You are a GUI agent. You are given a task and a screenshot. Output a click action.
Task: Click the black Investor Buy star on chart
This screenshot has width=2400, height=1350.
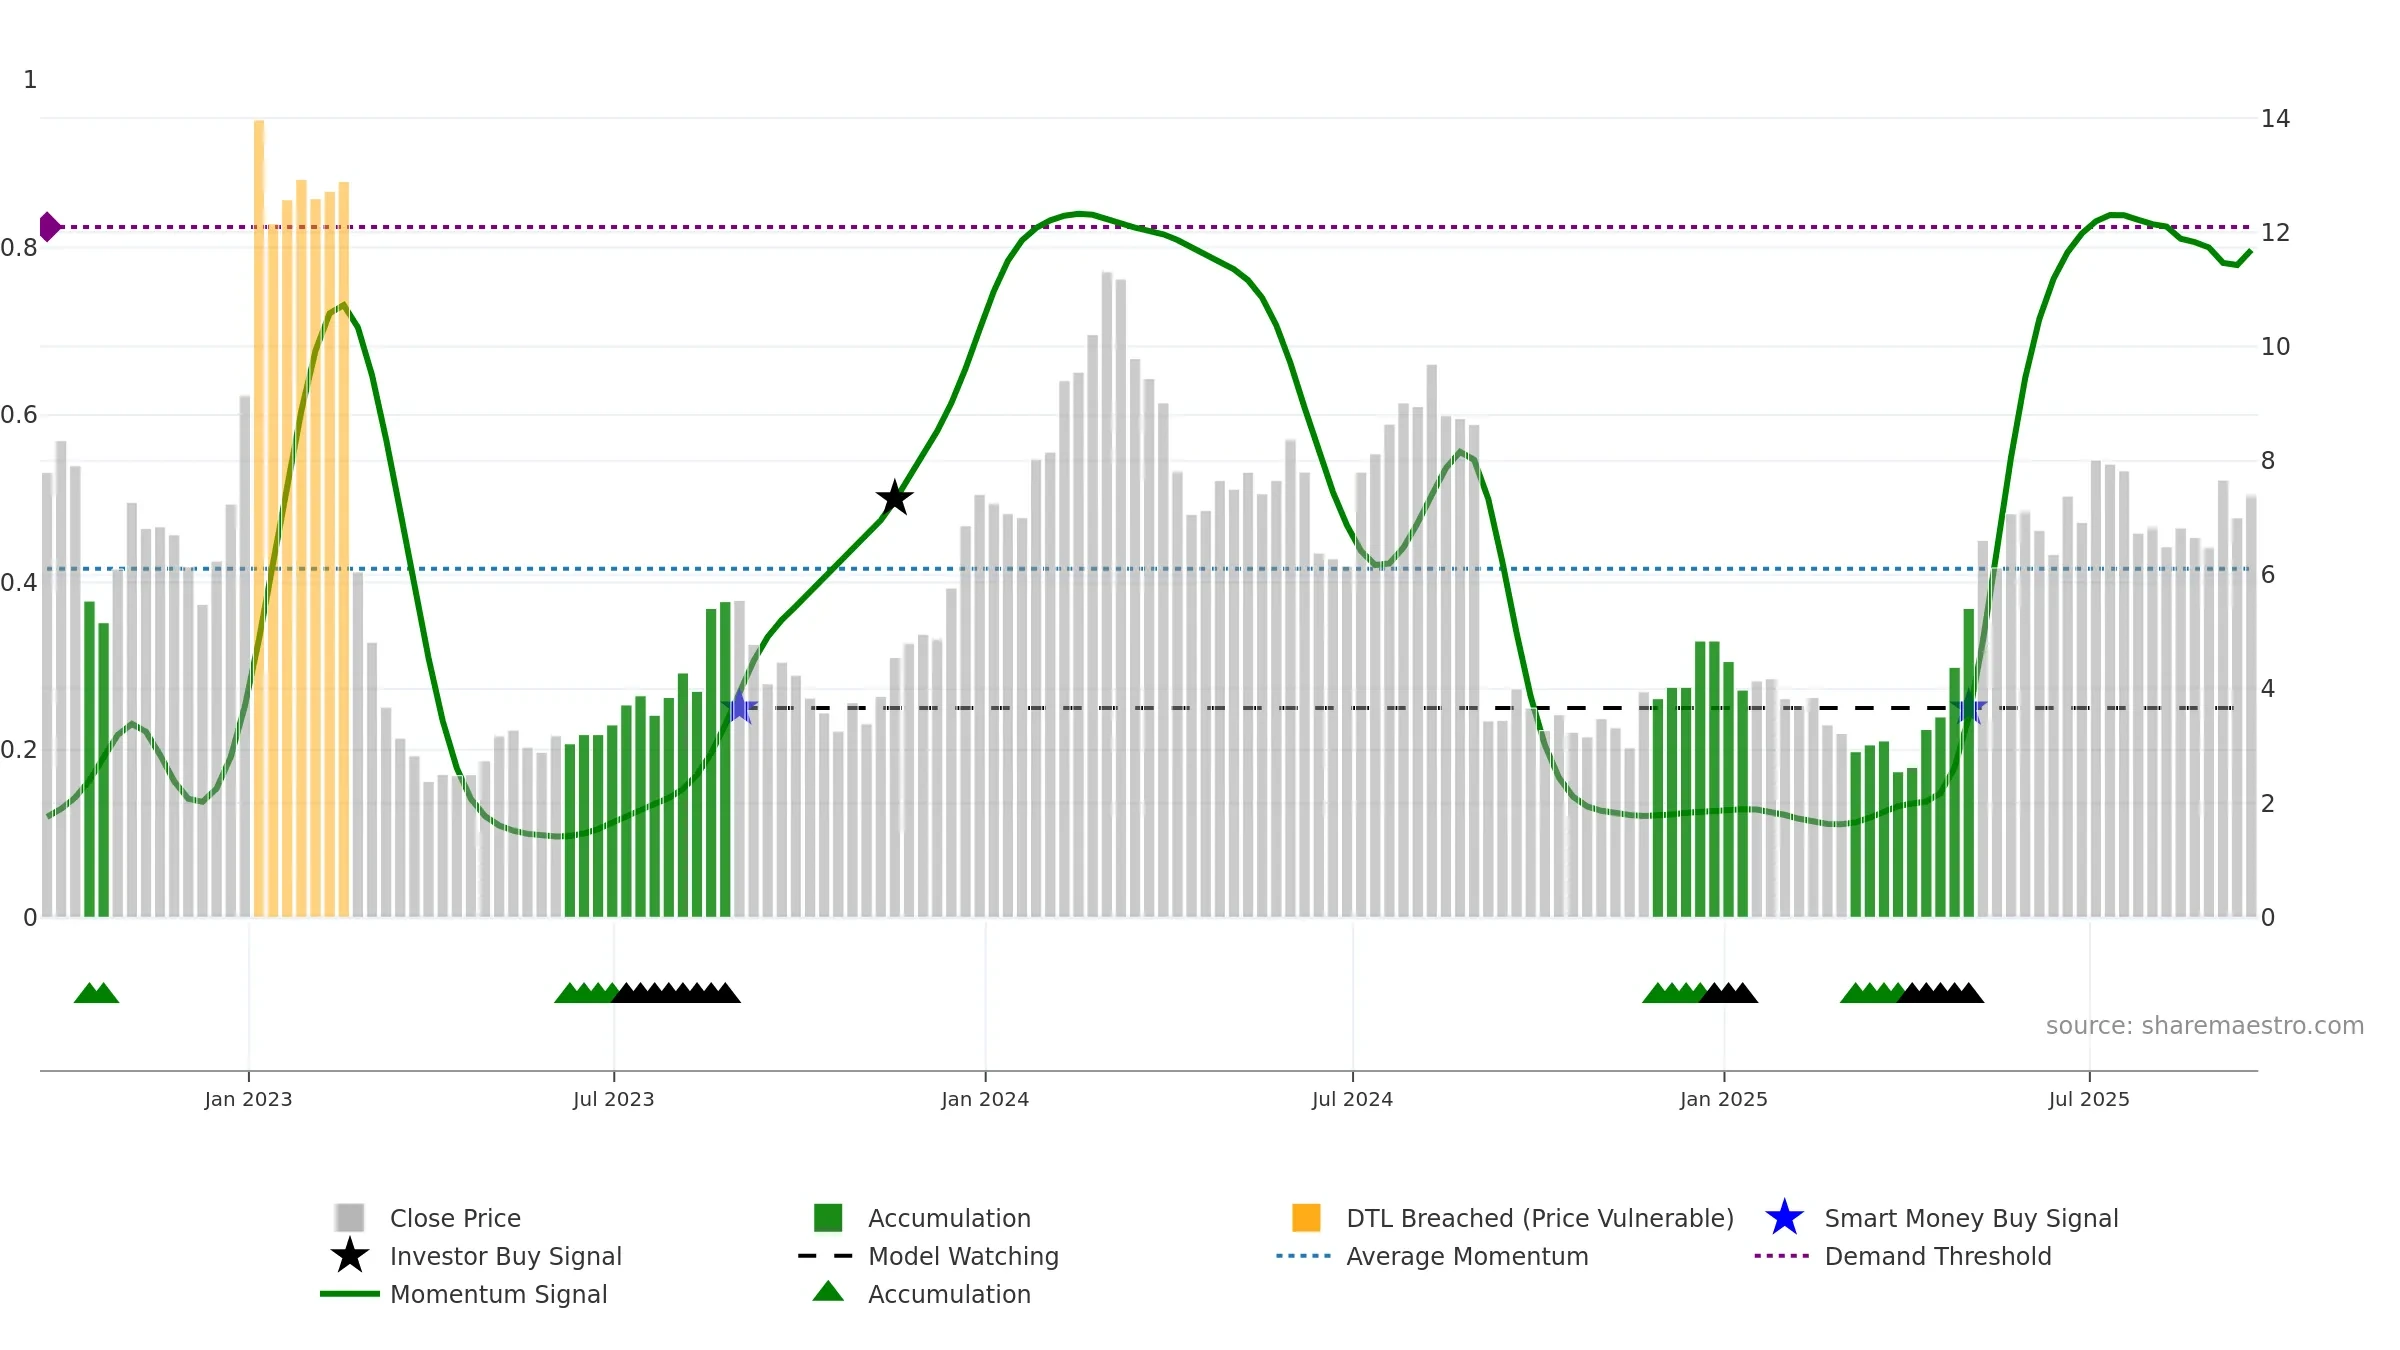(x=895, y=497)
